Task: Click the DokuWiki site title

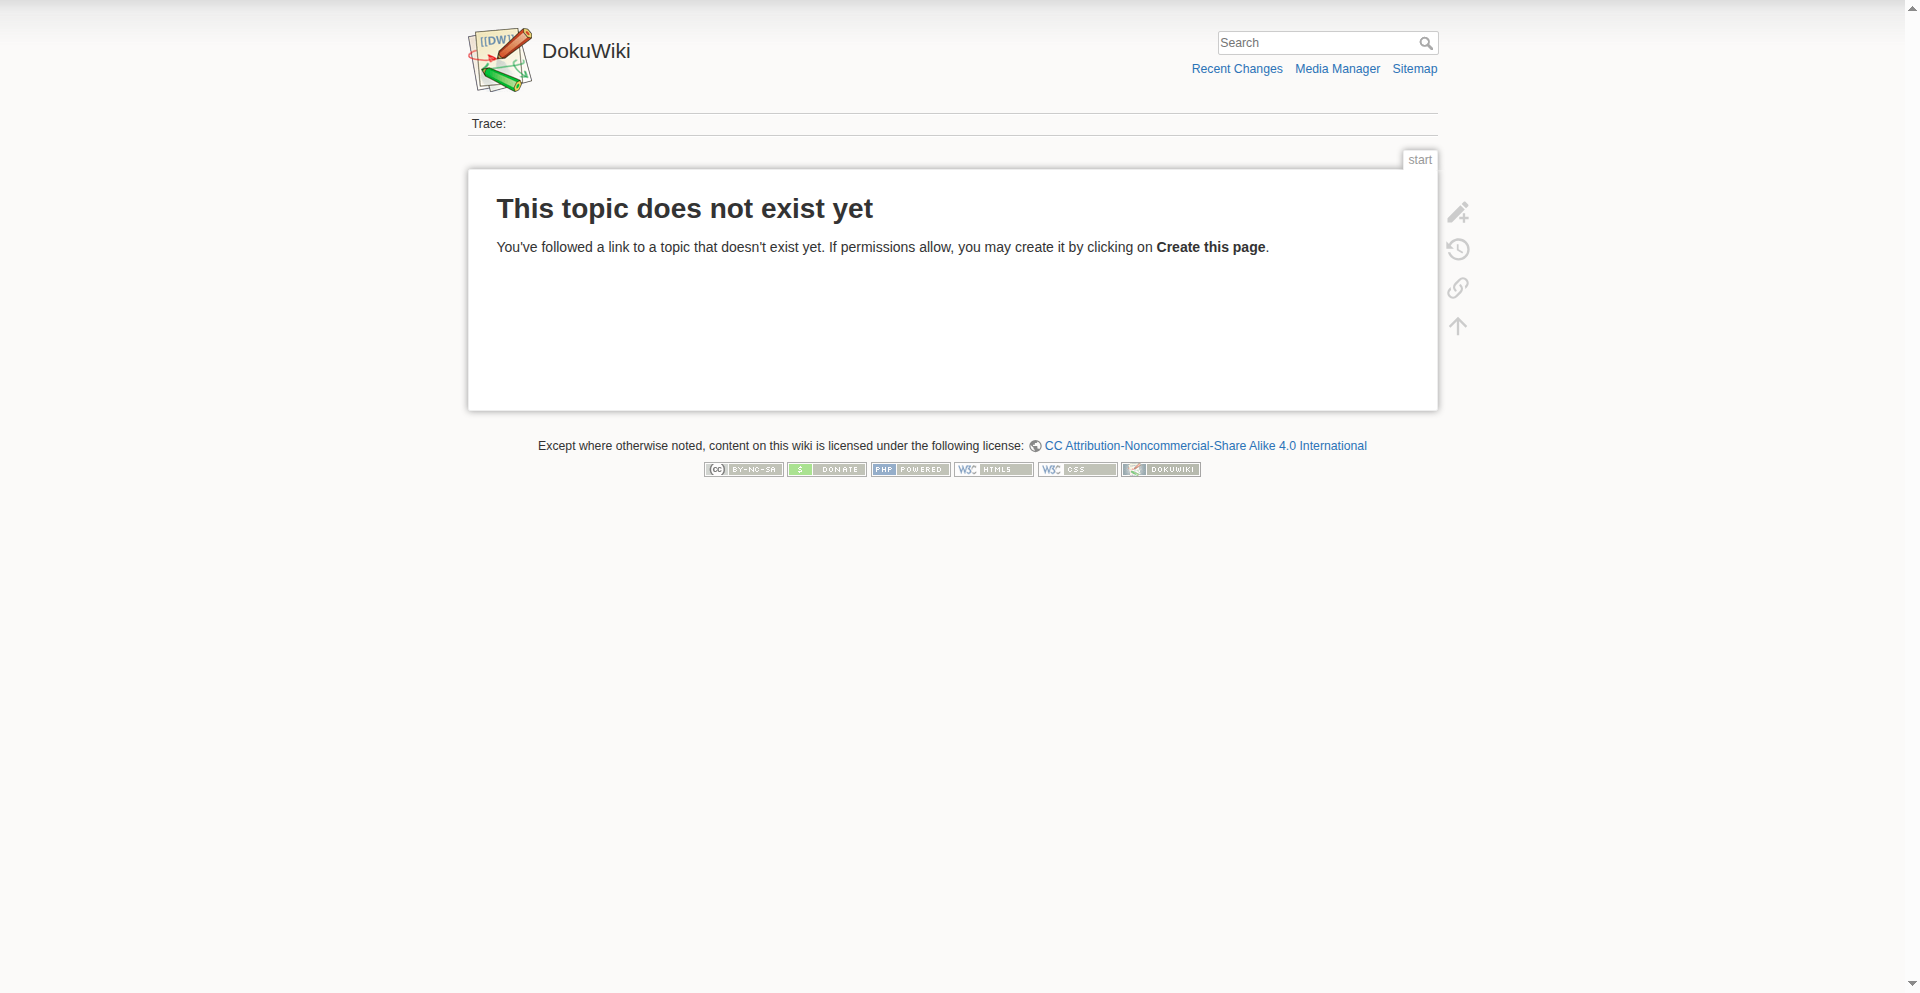Action: click(586, 51)
